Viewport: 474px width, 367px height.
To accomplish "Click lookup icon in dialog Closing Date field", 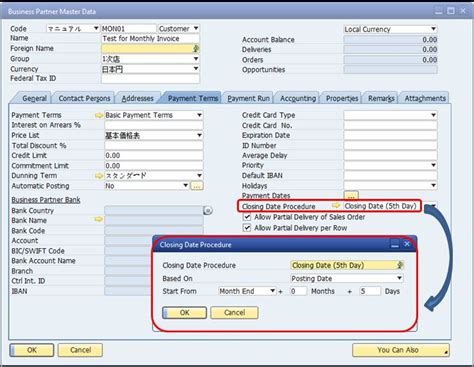I will [x=400, y=265].
